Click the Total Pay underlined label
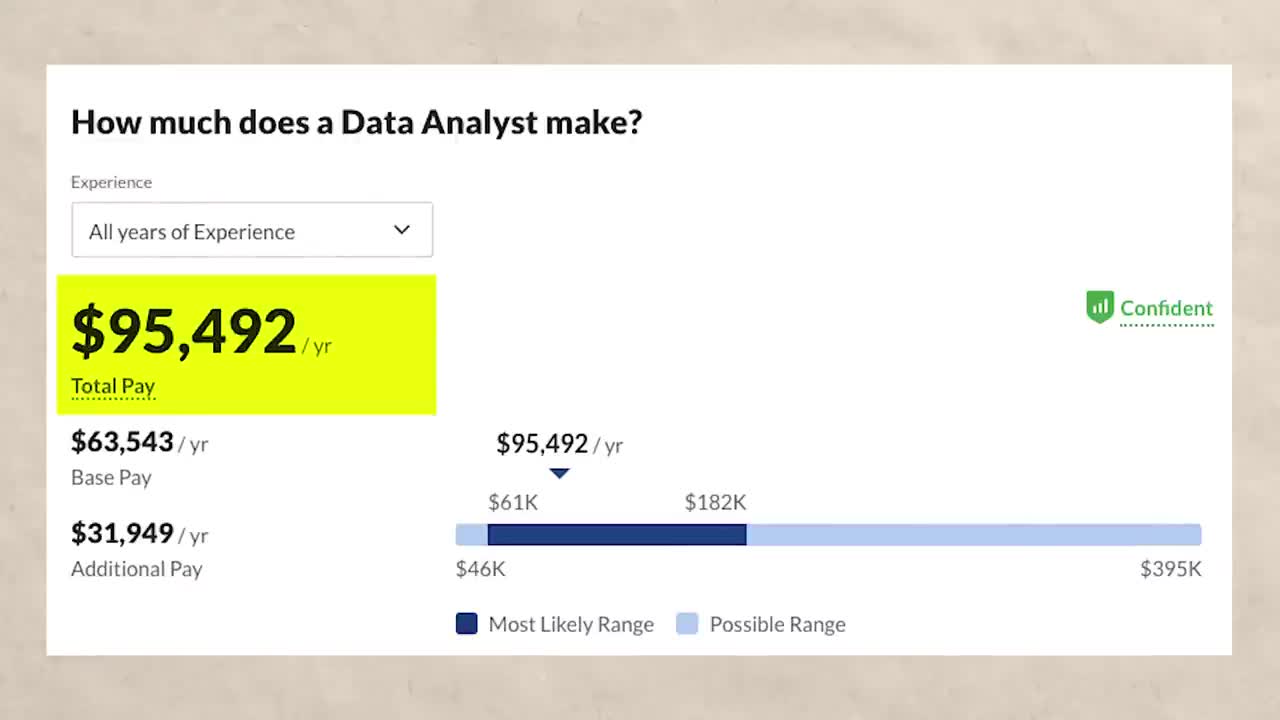 click(113, 386)
